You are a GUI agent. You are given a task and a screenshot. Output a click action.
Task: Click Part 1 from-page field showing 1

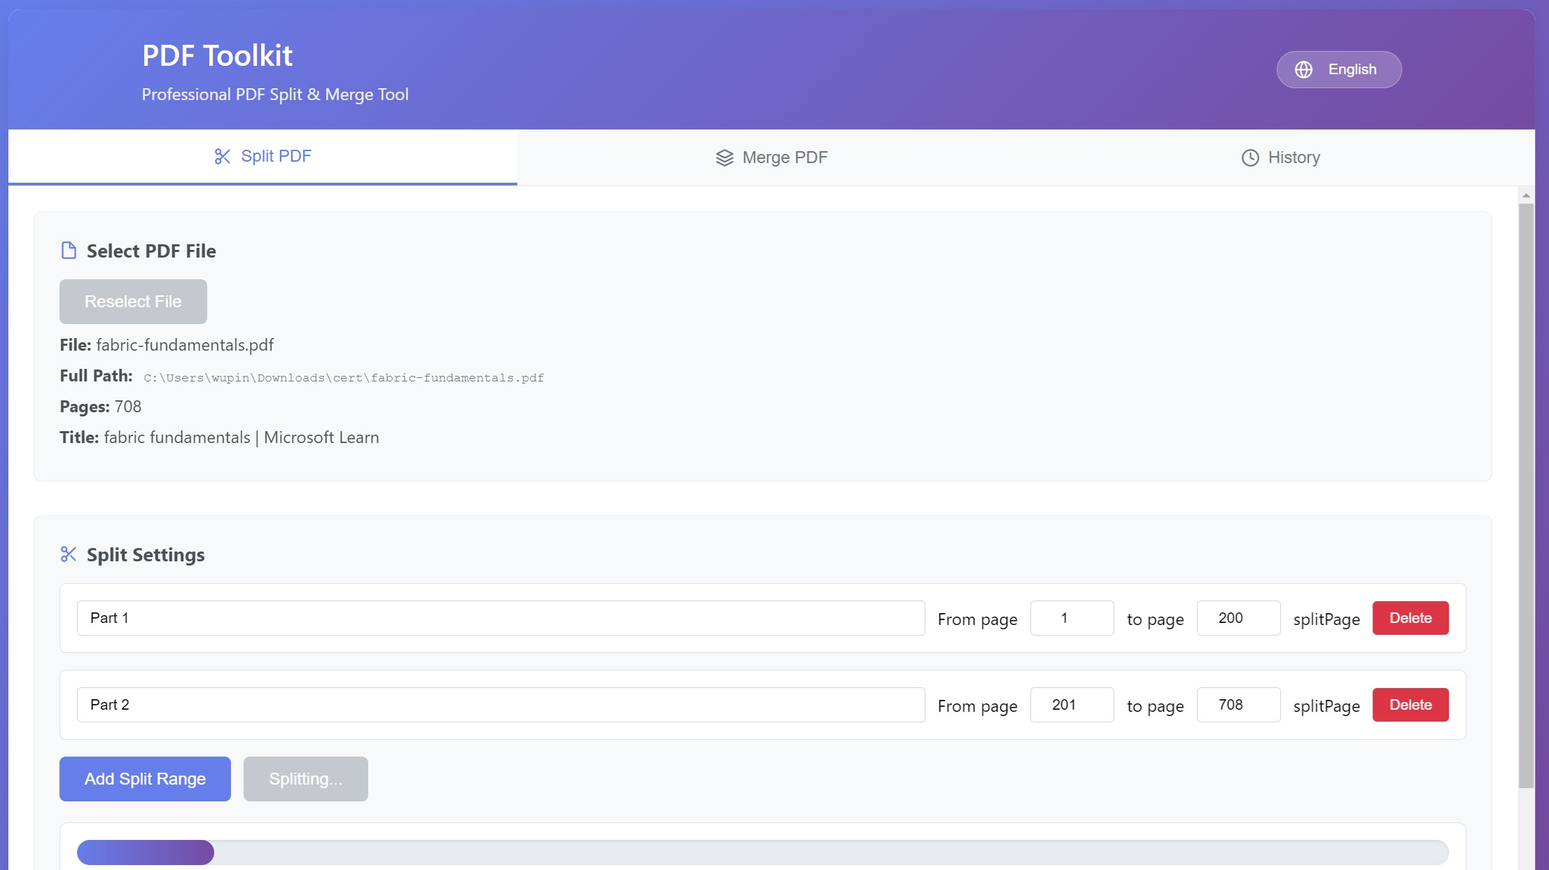pos(1072,618)
